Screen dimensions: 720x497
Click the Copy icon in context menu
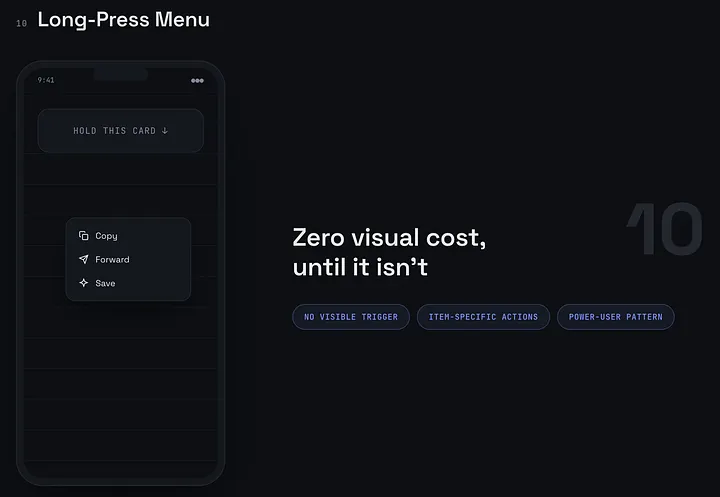84,236
